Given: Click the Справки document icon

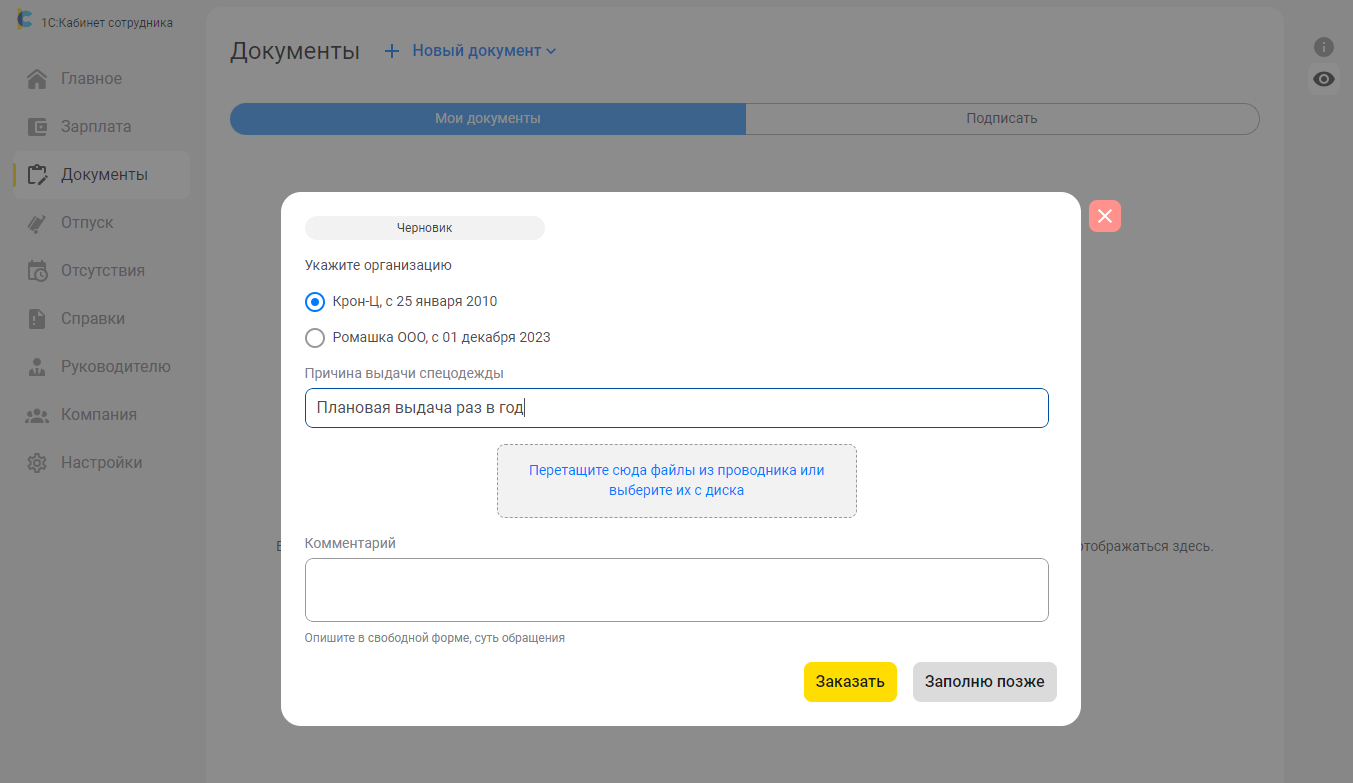Looking at the screenshot, I should click(x=37, y=319).
